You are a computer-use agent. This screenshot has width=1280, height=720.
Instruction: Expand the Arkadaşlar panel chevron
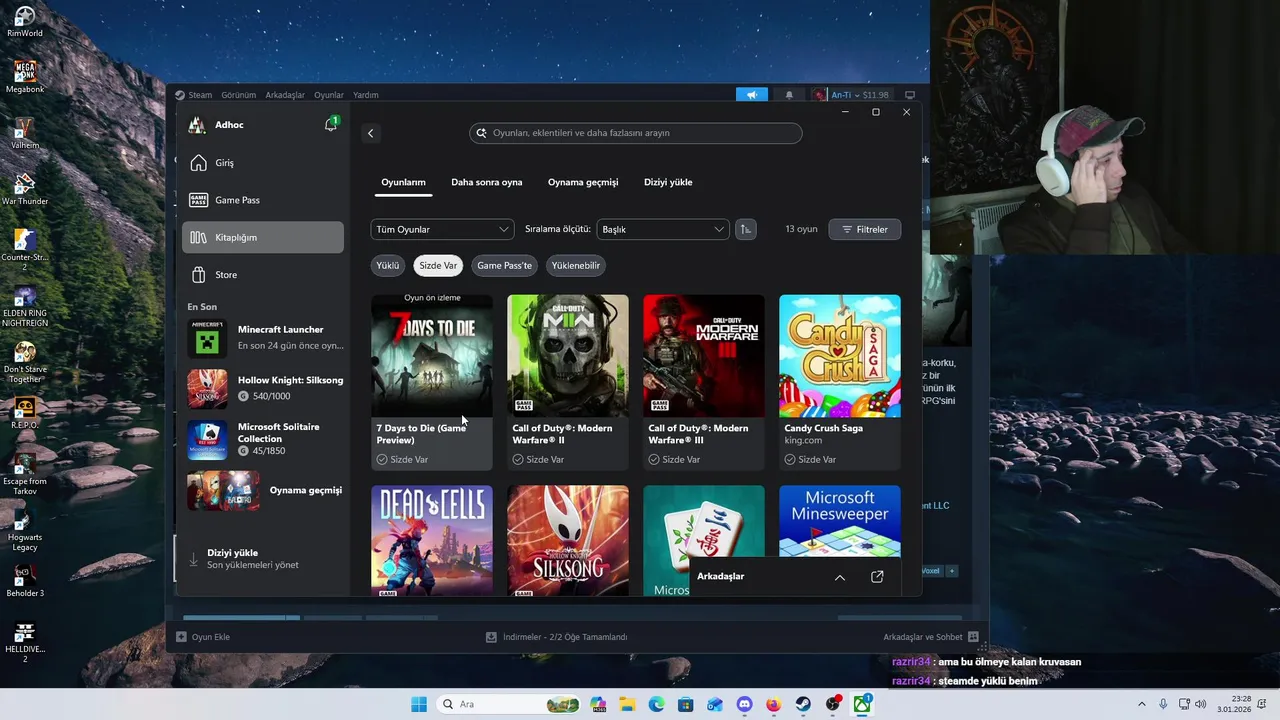(x=840, y=577)
